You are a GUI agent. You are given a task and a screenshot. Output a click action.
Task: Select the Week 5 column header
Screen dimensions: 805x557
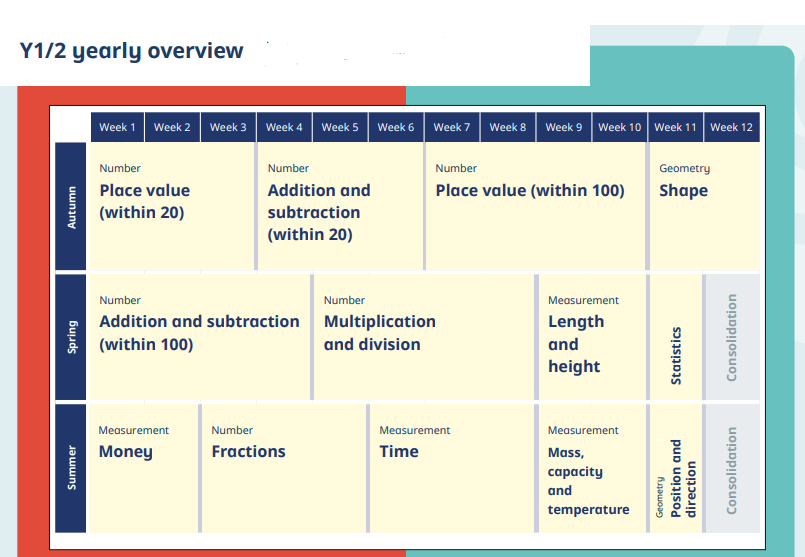click(x=340, y=127)
